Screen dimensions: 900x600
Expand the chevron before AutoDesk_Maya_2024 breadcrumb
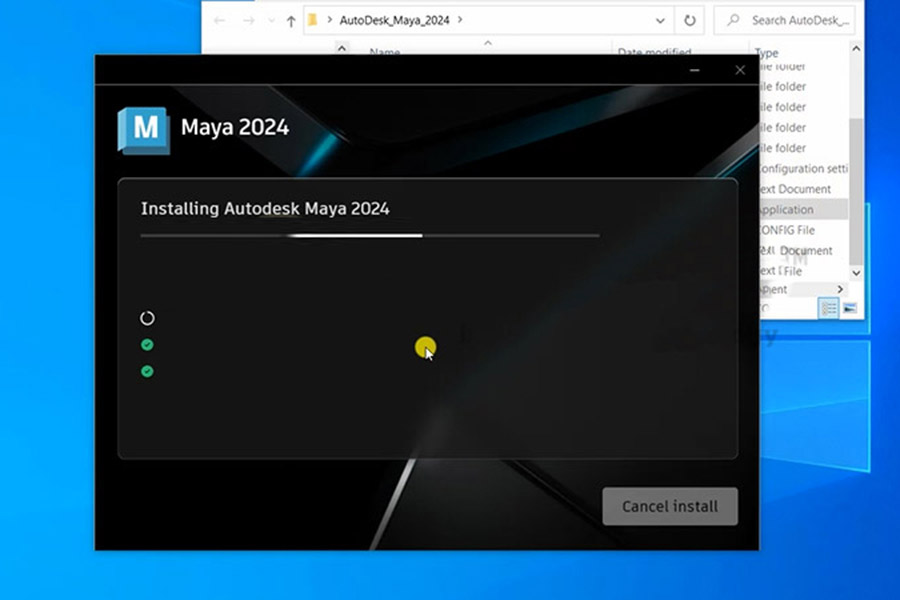tap(329, 20)
